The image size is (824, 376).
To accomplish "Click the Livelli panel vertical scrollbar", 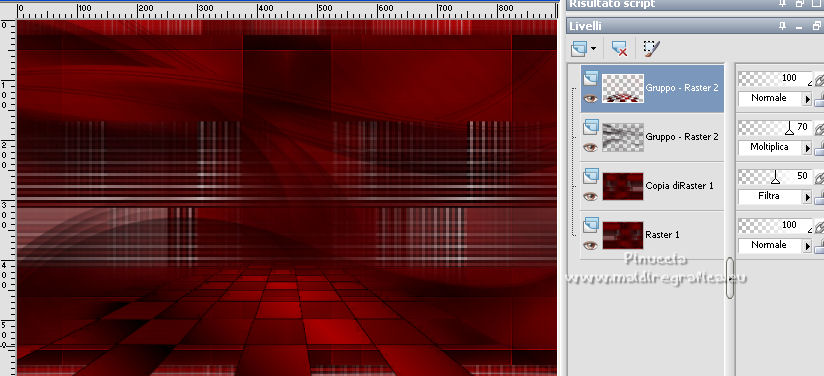I will point(729,278).
